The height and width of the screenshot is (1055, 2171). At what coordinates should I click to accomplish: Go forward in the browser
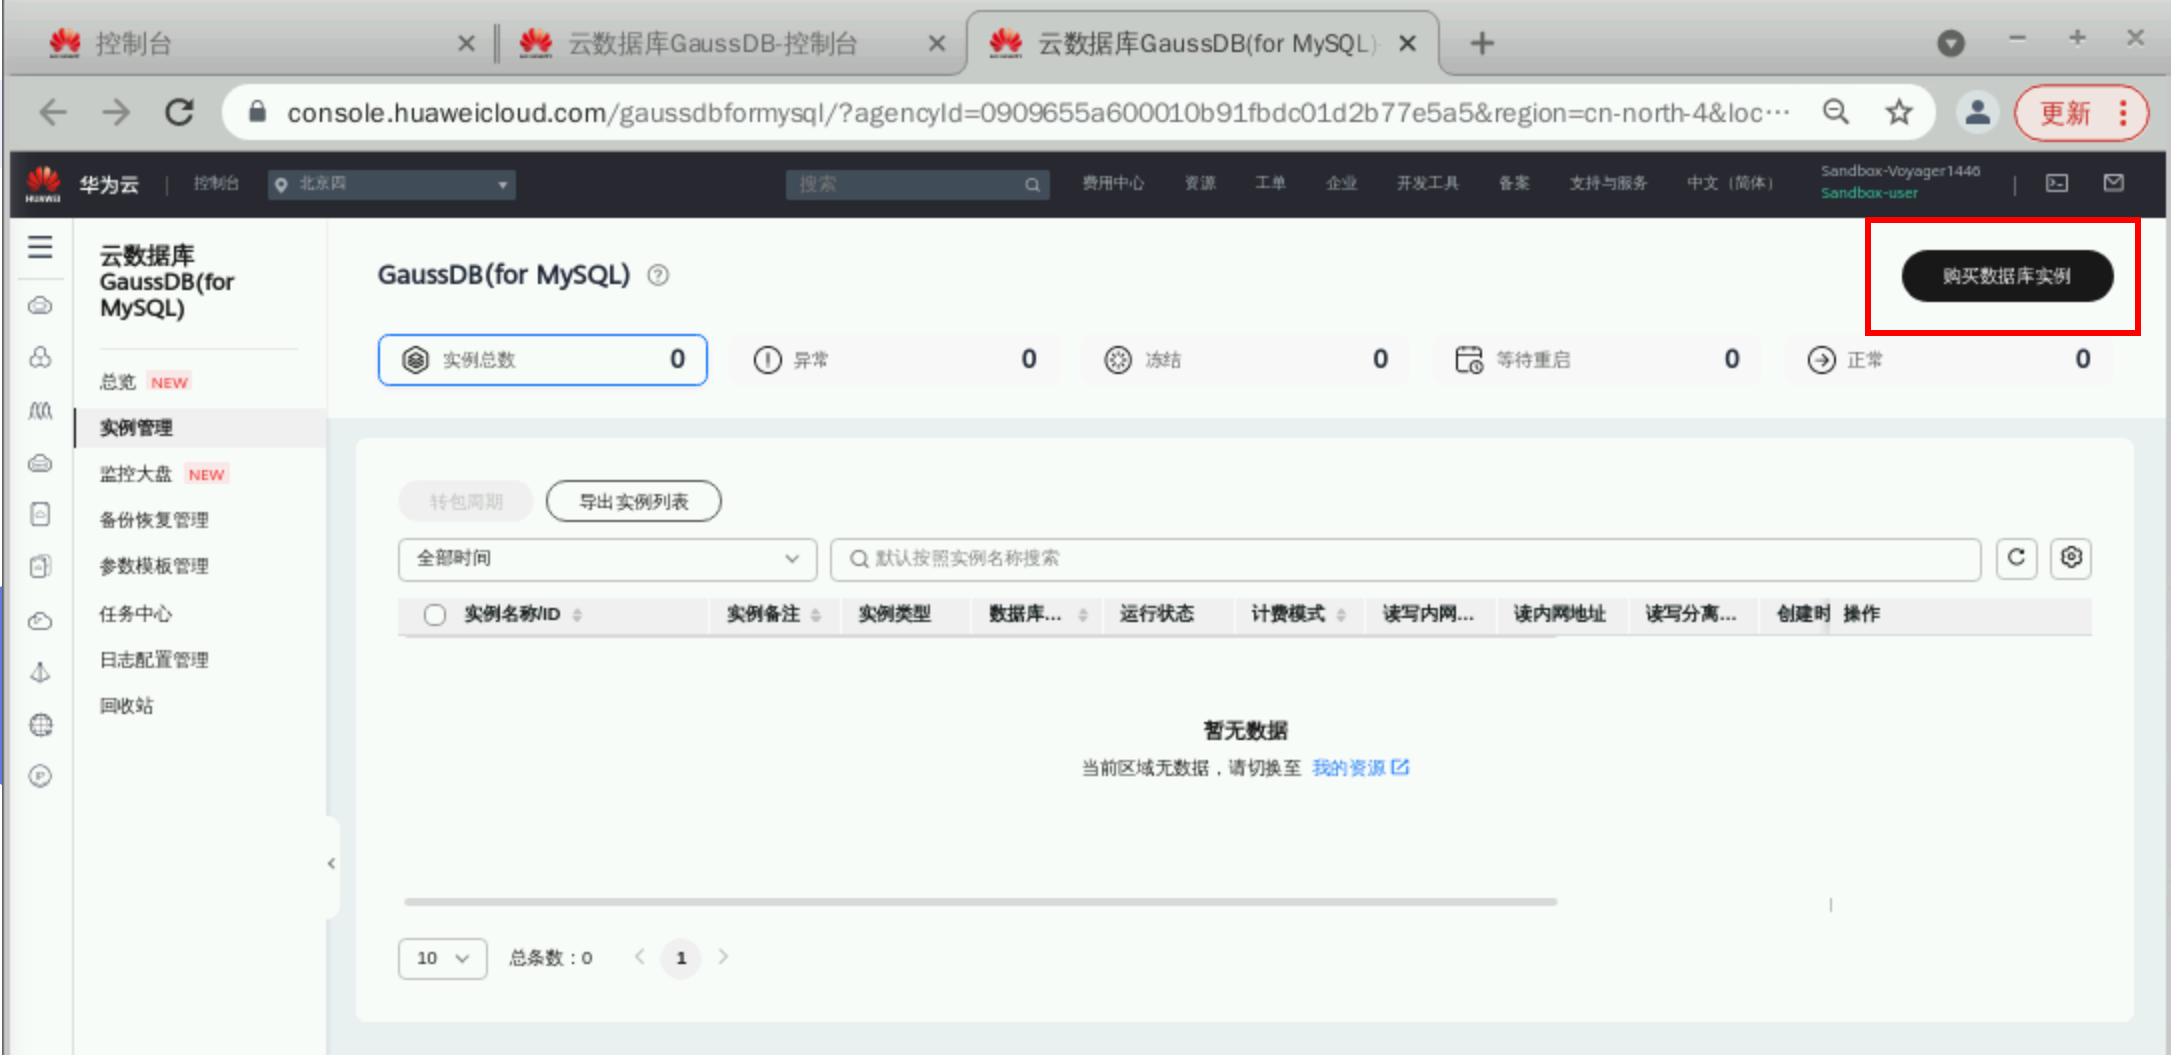116,112
